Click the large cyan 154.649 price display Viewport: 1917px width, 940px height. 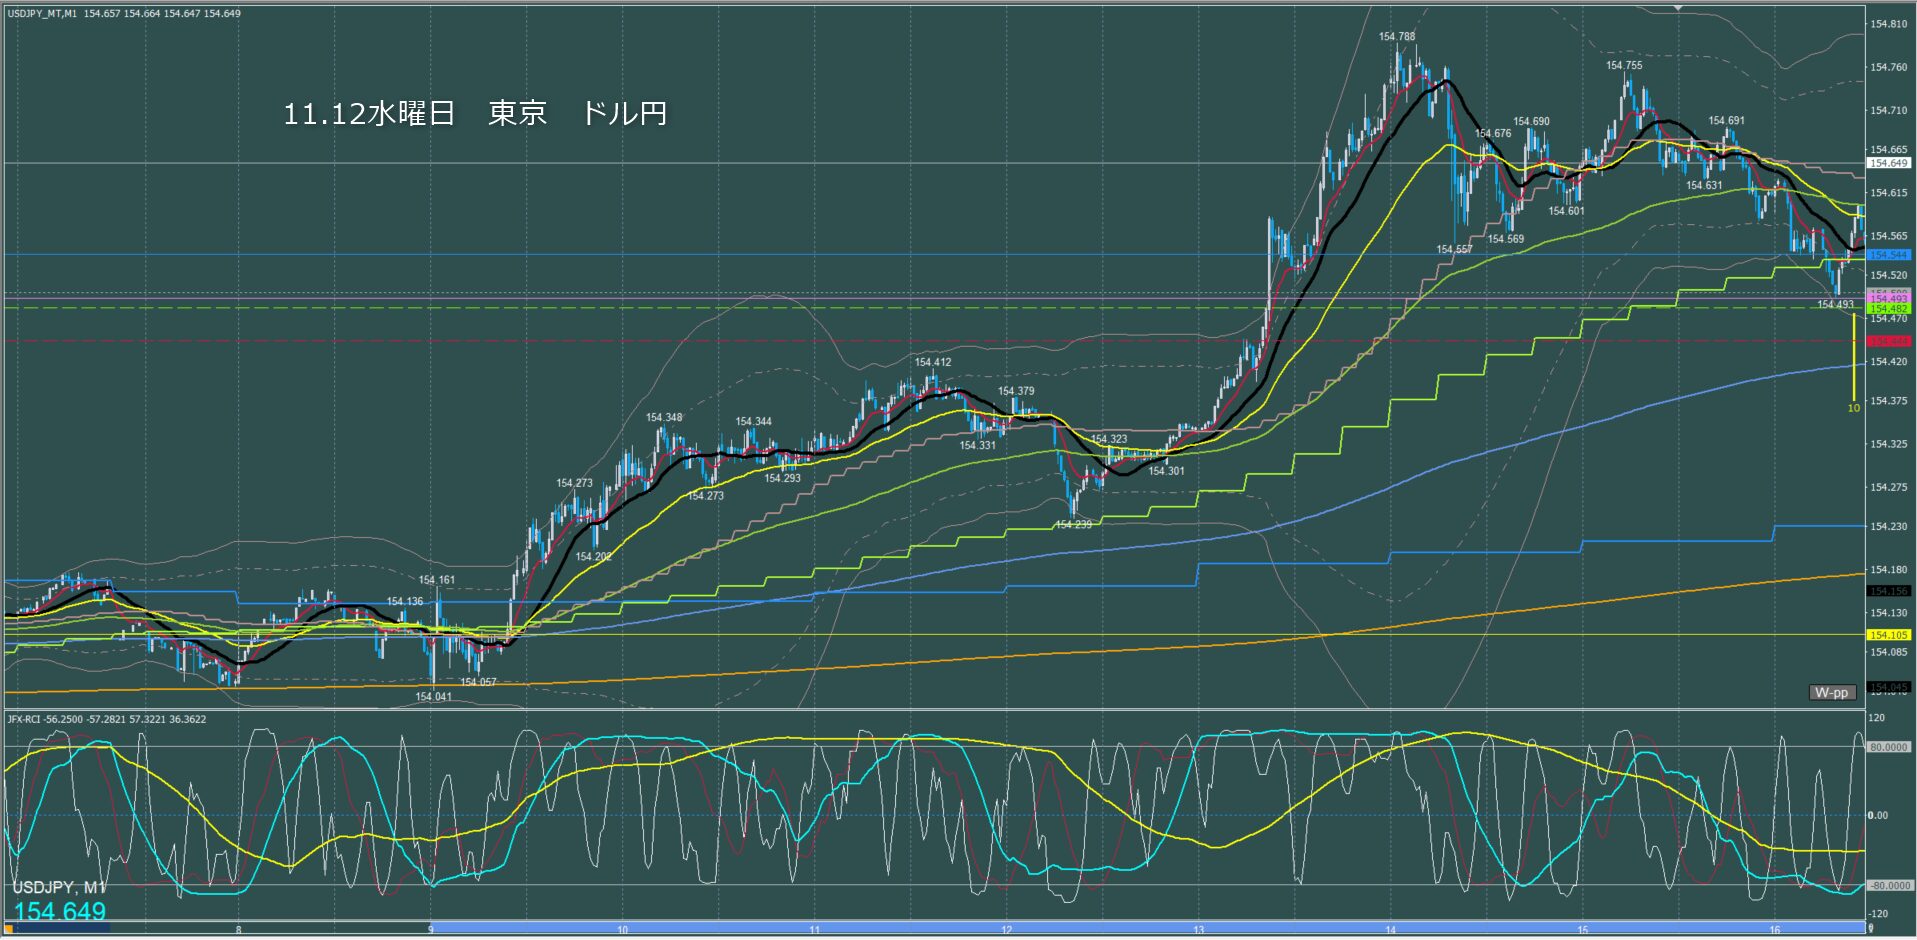(x=60, y=911)
